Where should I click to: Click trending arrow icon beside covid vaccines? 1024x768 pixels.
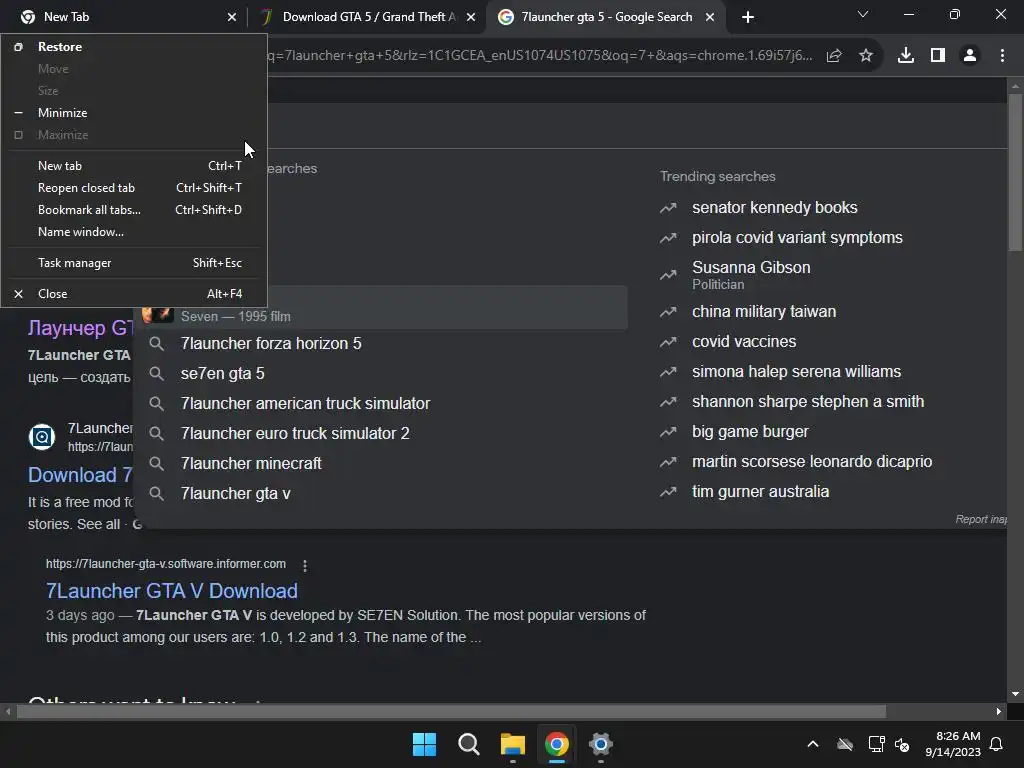tap(668, 342)
